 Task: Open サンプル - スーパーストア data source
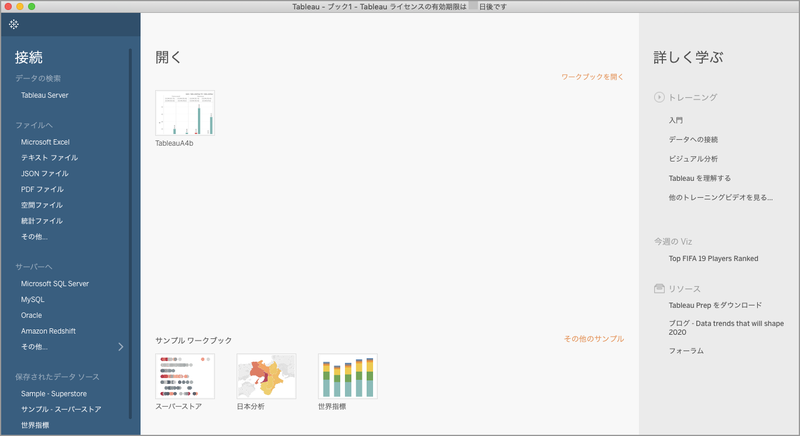click(61, 409)
